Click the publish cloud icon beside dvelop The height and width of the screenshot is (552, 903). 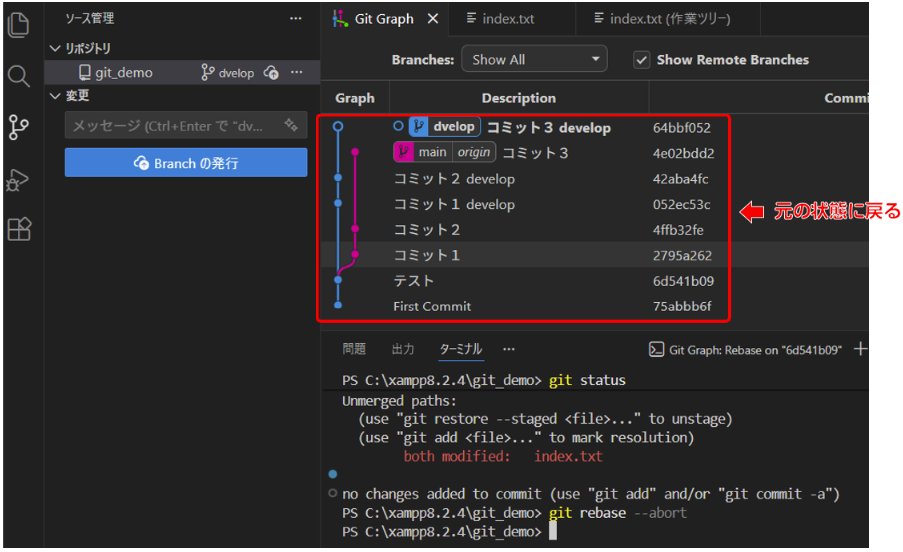tap(271, 73)
